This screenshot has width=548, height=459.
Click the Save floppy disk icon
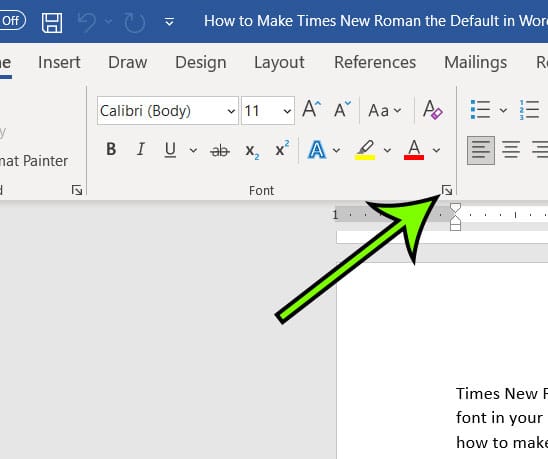(x=52, y=23)
